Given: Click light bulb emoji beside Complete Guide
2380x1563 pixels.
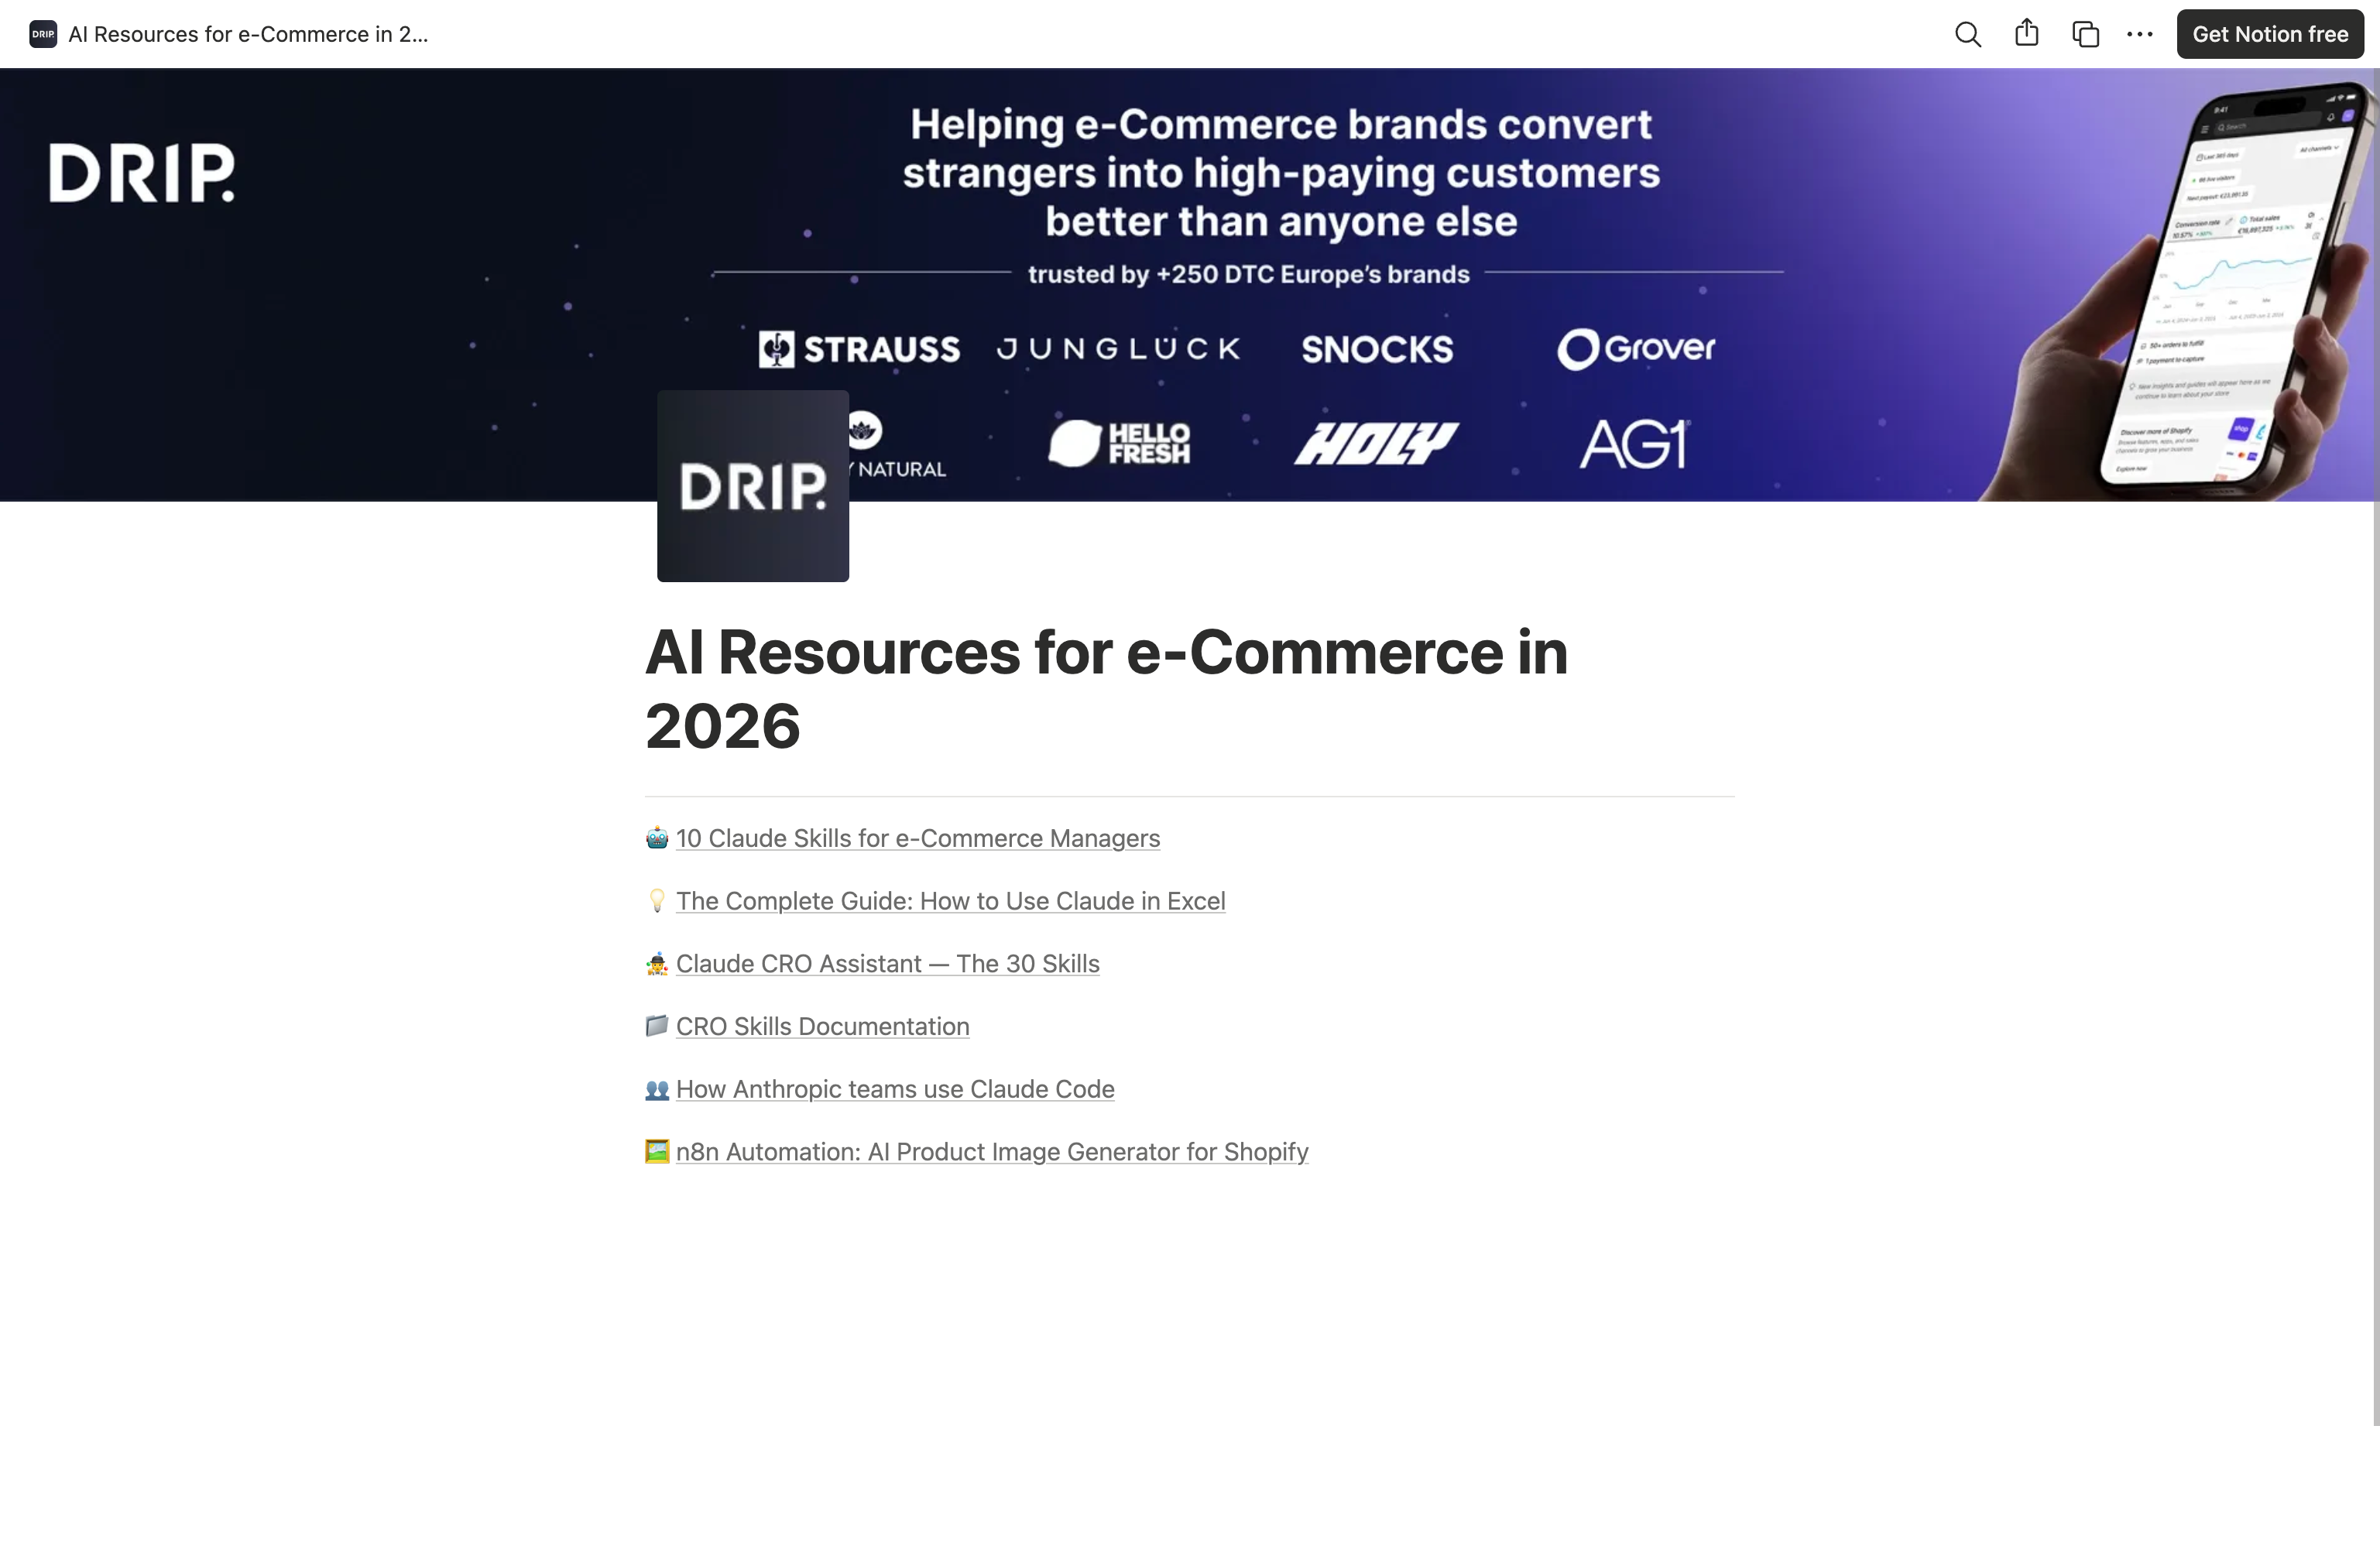Looking at the screenshot, I should [x=657, y=901].
